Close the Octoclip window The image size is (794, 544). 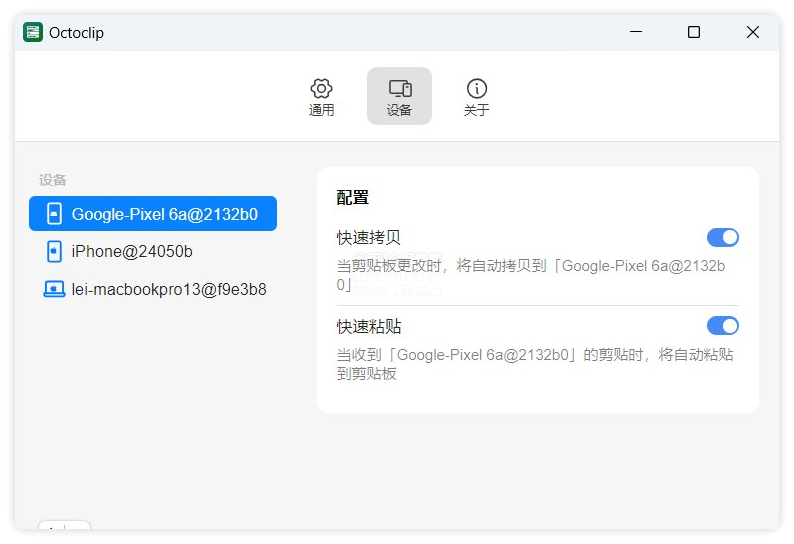coord(752,32)
